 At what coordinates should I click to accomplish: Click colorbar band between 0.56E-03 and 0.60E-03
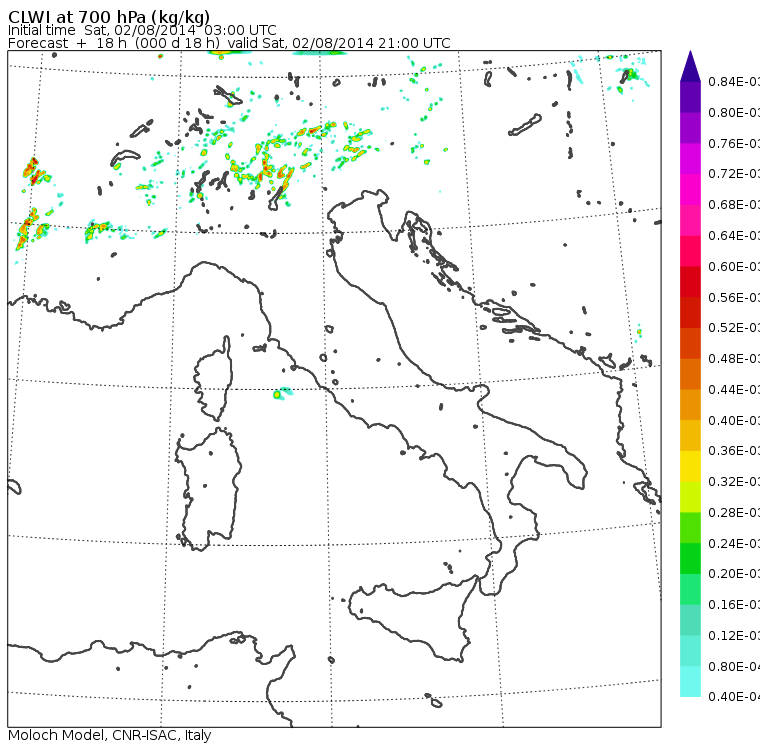point(690,282)
